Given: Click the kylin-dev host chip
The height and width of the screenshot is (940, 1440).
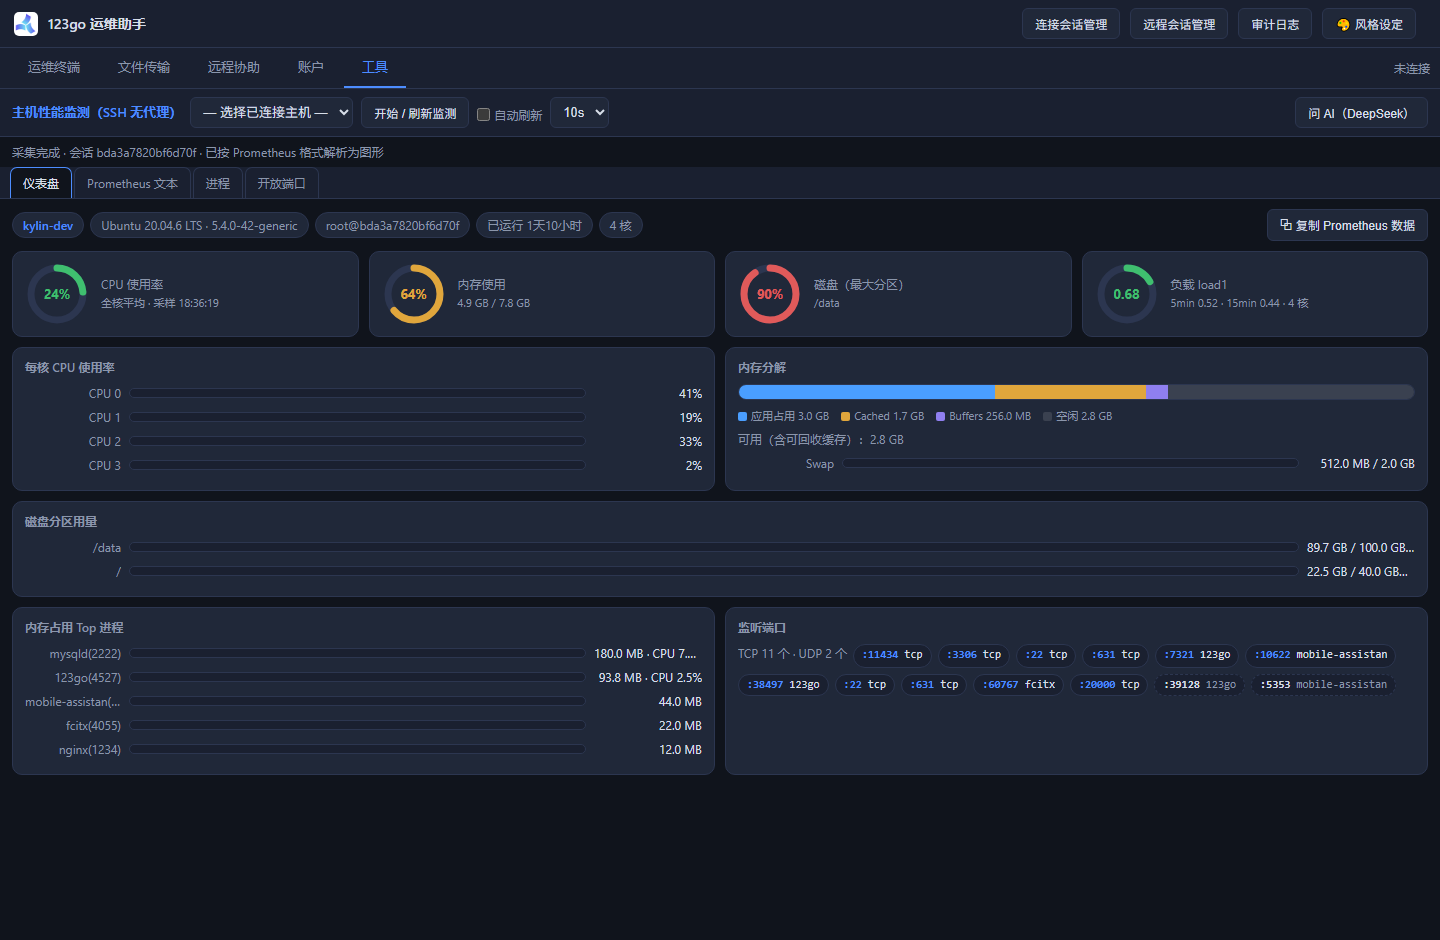Looking at the screenshot, I should [x=48, y=226].
